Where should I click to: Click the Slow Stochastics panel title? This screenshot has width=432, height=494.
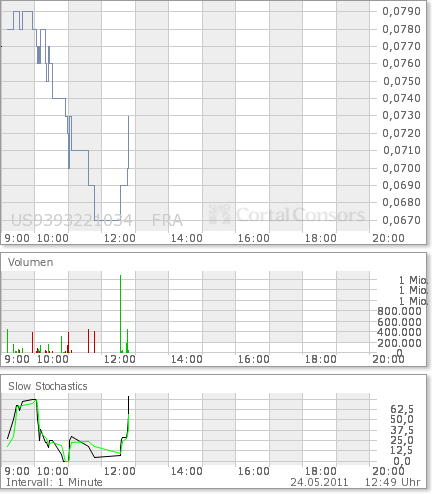pos(48,386)
